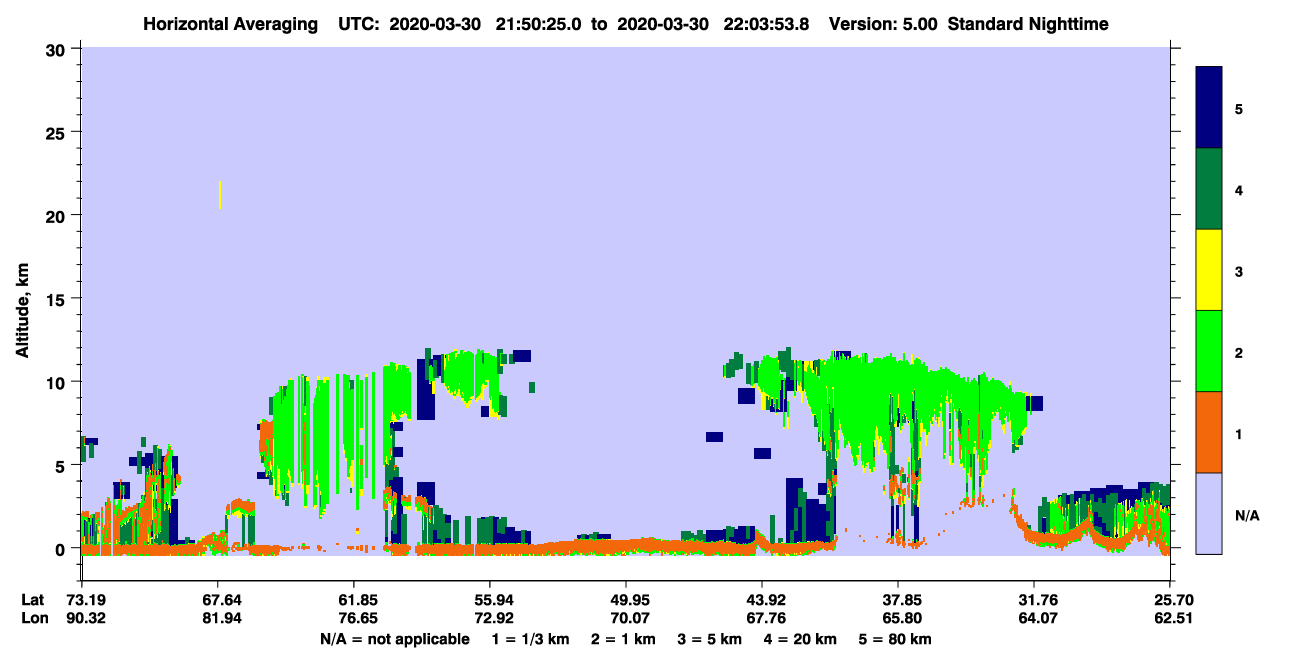This screenshot has height=667, width=1300.
Task: Click the yellow vertical streak near 21 km altitude
Action: point(220,195)
